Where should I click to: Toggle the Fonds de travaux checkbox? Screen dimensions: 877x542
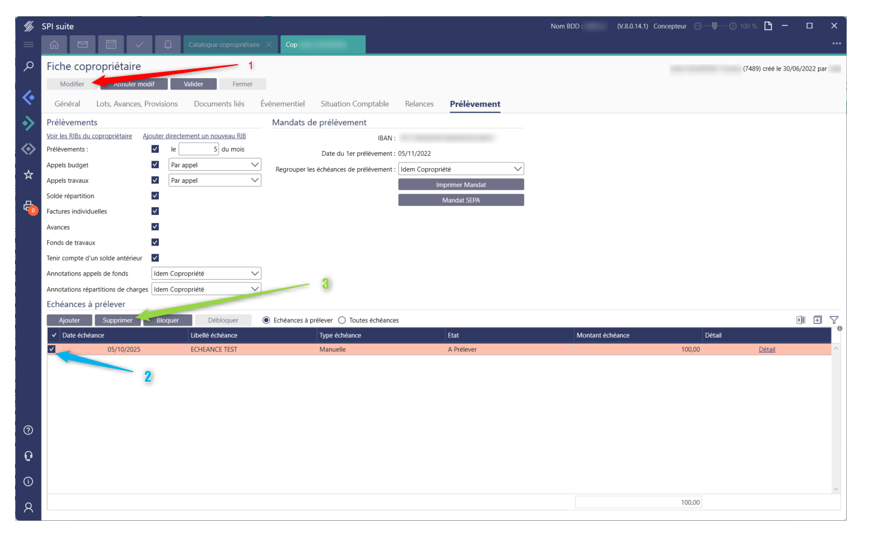pos(155,242)
